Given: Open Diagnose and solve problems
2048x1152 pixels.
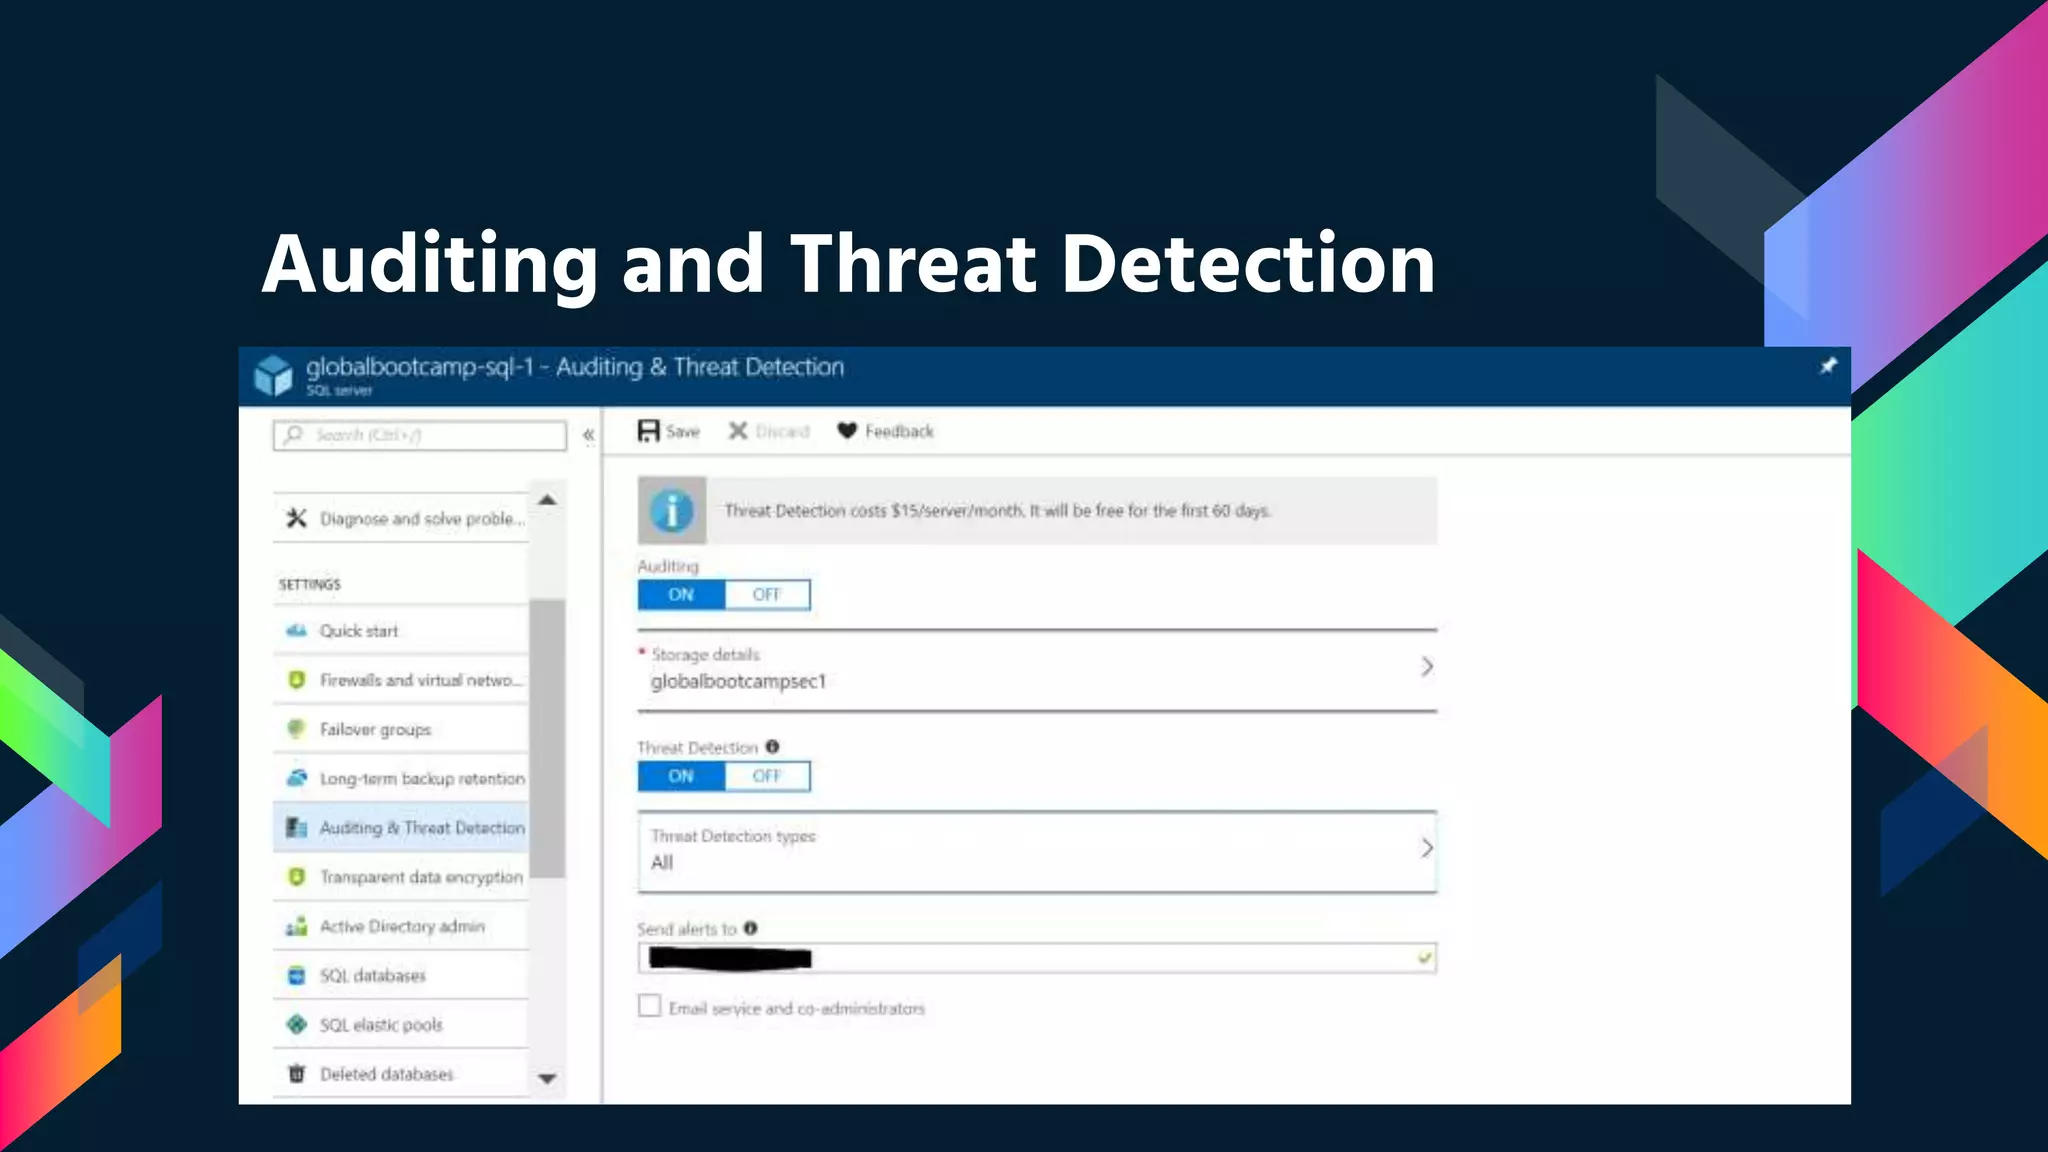Looking at the screenshot, I should click(x=401, y=518).
